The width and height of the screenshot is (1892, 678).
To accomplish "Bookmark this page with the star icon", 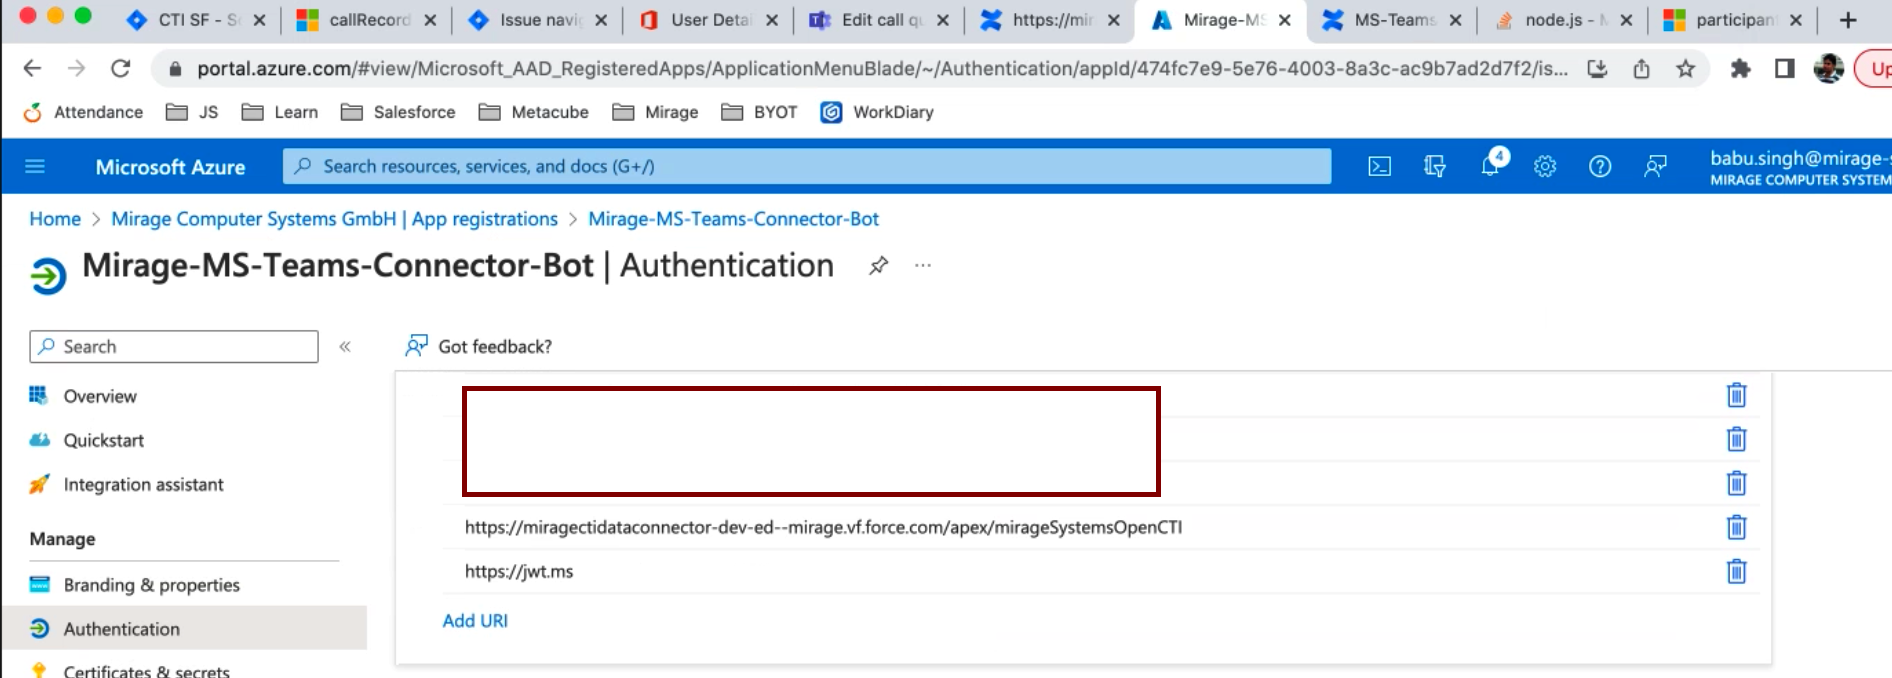I will pyautogui.click(x=1686, y=68).
